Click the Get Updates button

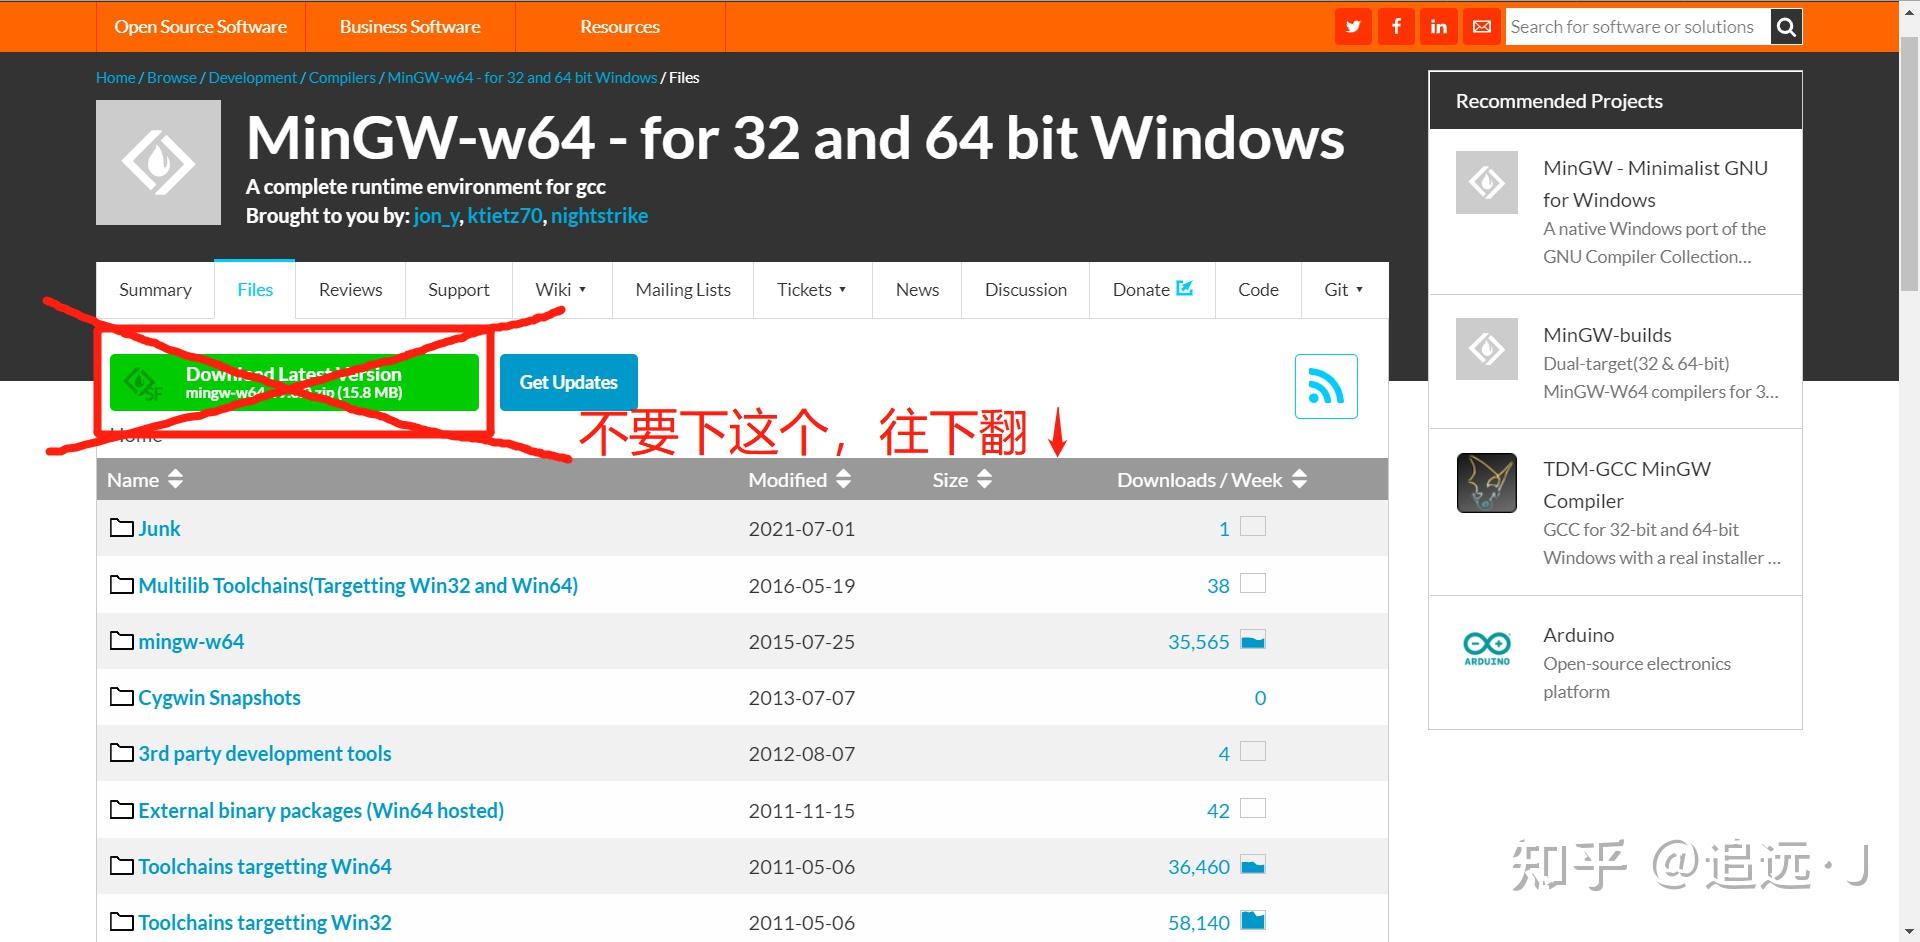point(568,382)
